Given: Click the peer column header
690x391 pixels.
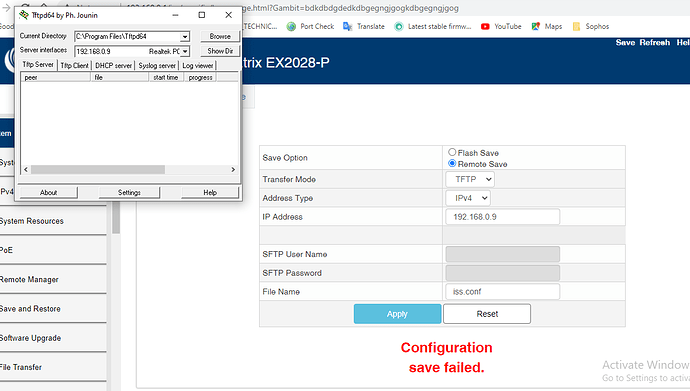Looking at the screenshot, I should [x=55, y=77].
